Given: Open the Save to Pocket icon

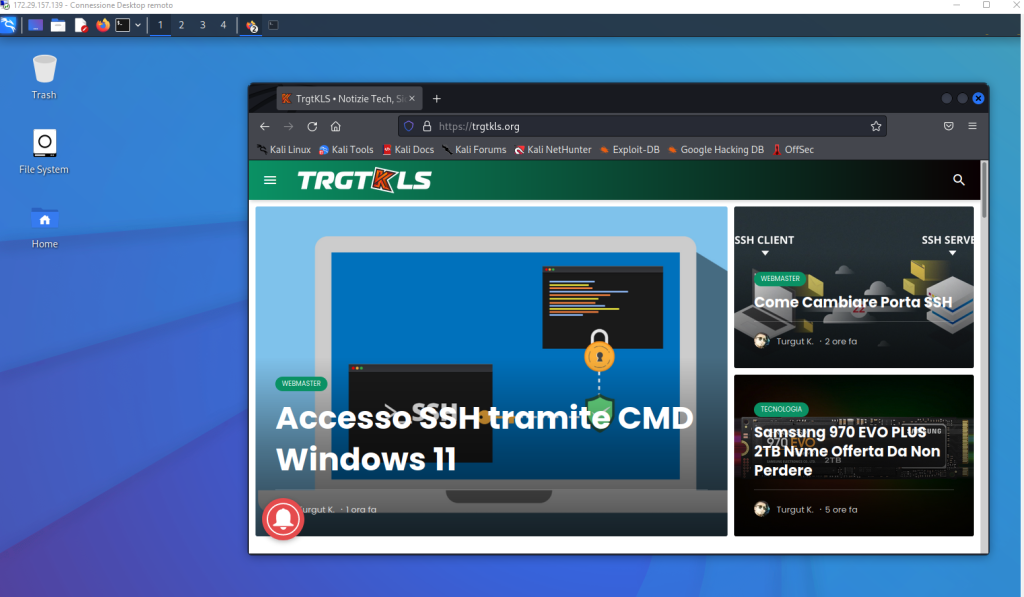Looking at the screenshot, I should tap(948, 127).
